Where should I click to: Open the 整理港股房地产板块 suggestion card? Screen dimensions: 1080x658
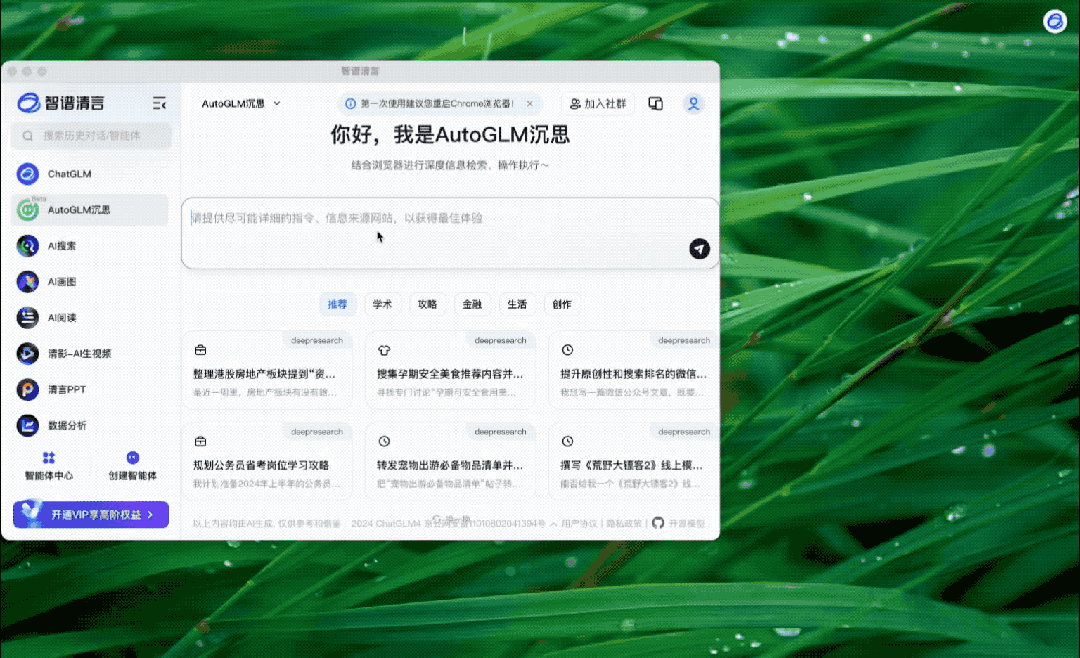(267, 370)
